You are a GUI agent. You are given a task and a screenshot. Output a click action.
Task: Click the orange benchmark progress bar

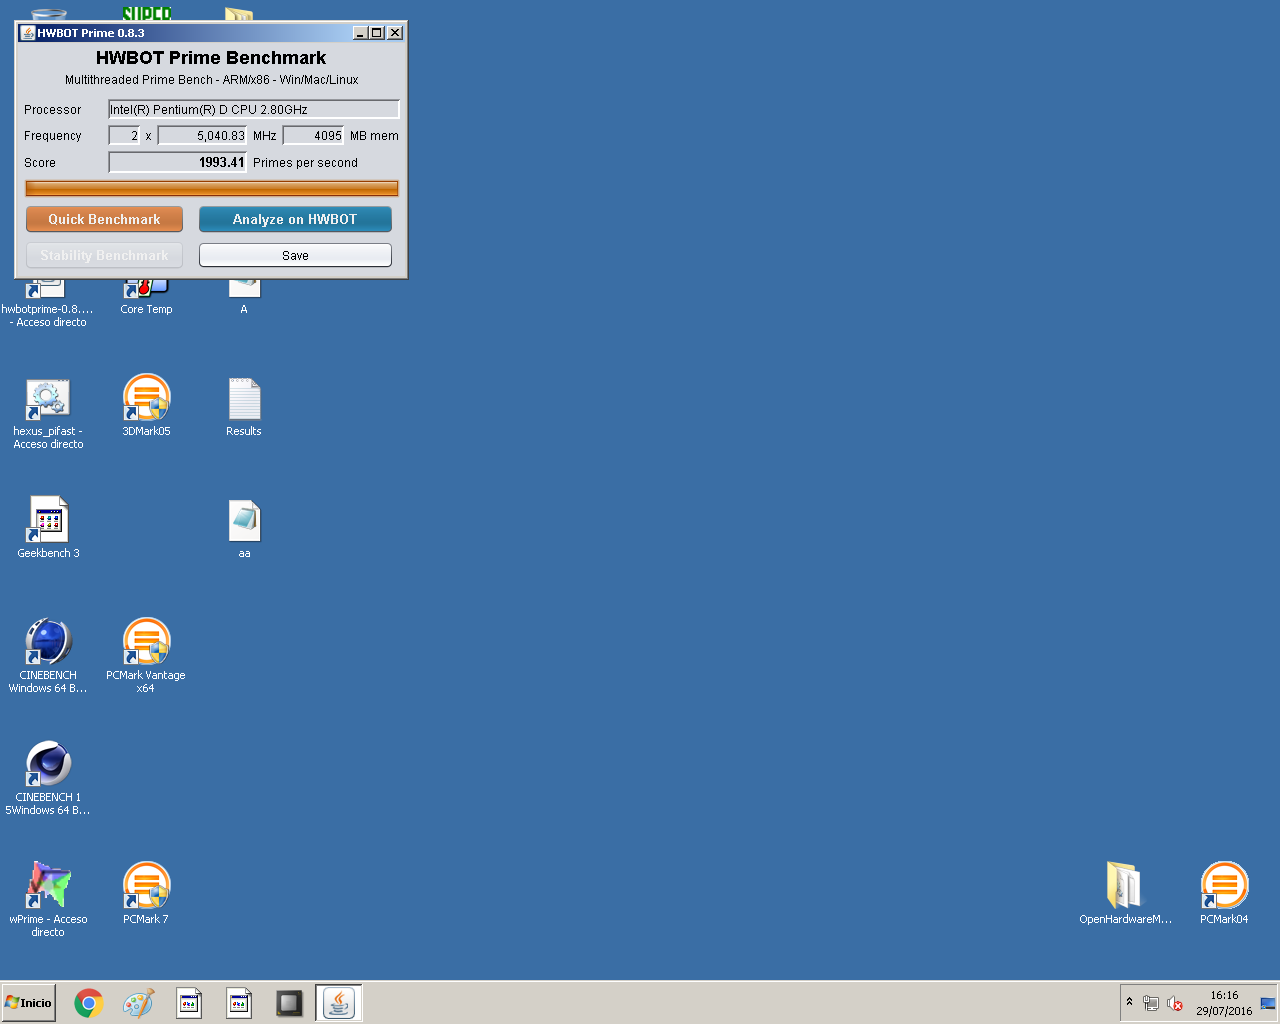pos(212,188)
